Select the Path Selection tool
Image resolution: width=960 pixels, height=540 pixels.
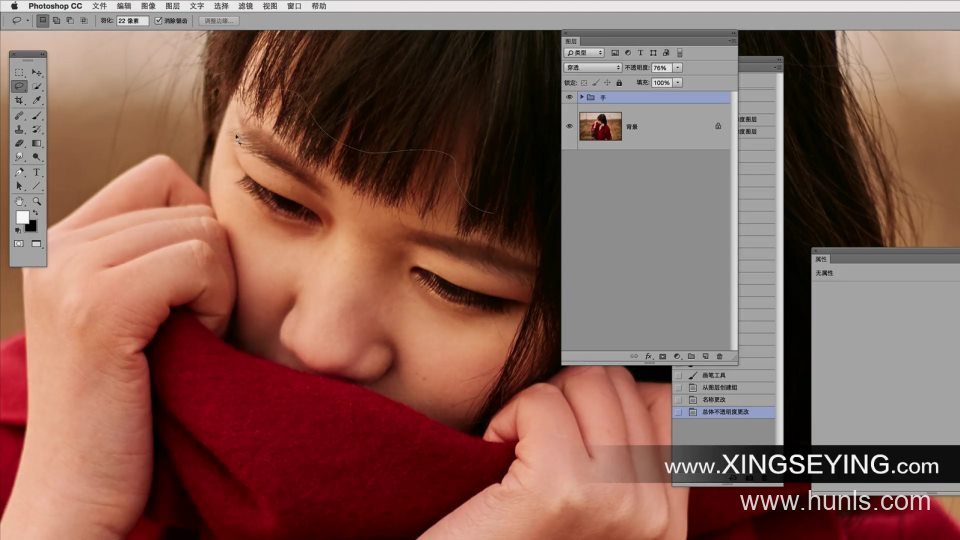(20, 186)
